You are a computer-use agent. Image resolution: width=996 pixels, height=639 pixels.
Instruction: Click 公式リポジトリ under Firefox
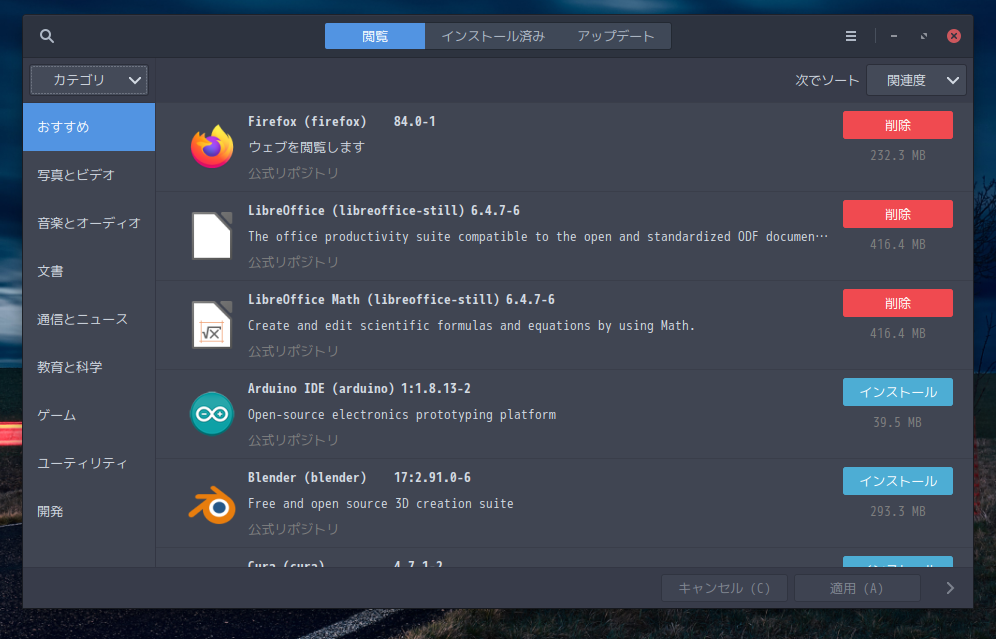[x=293, y=173]
